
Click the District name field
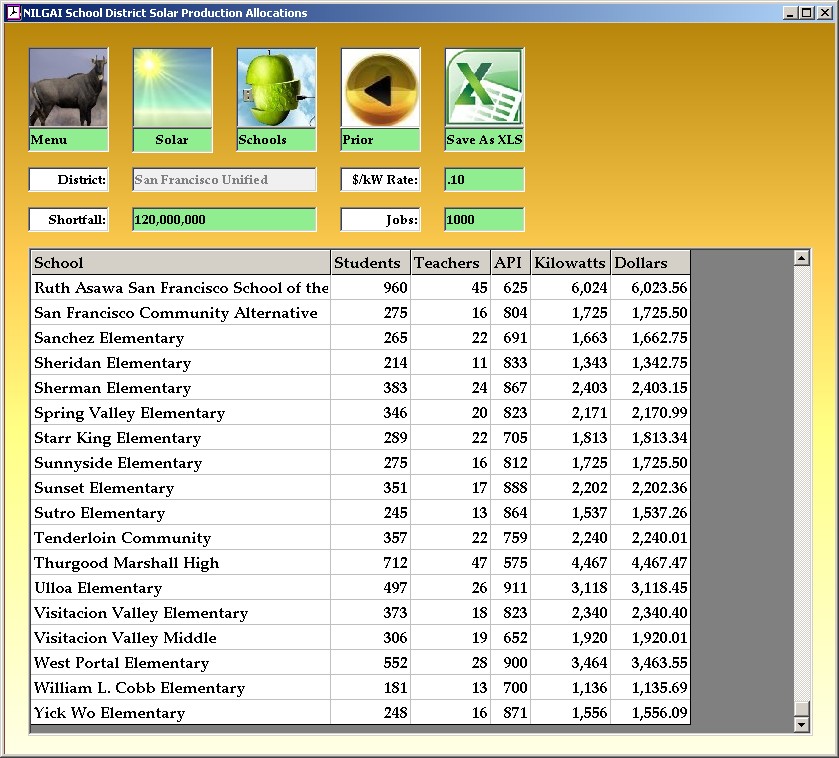224,180
